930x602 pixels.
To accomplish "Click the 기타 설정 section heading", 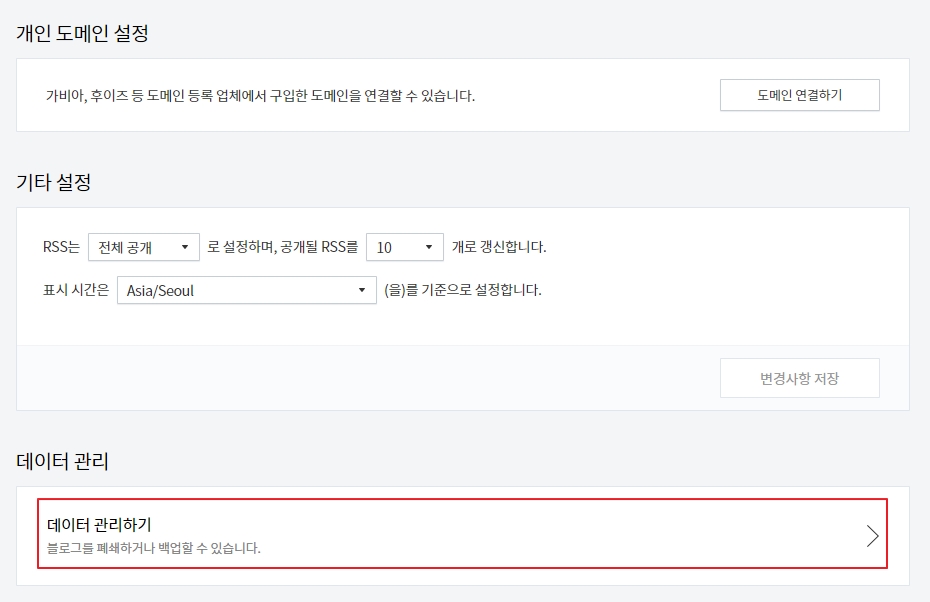I will click(53, 181).
